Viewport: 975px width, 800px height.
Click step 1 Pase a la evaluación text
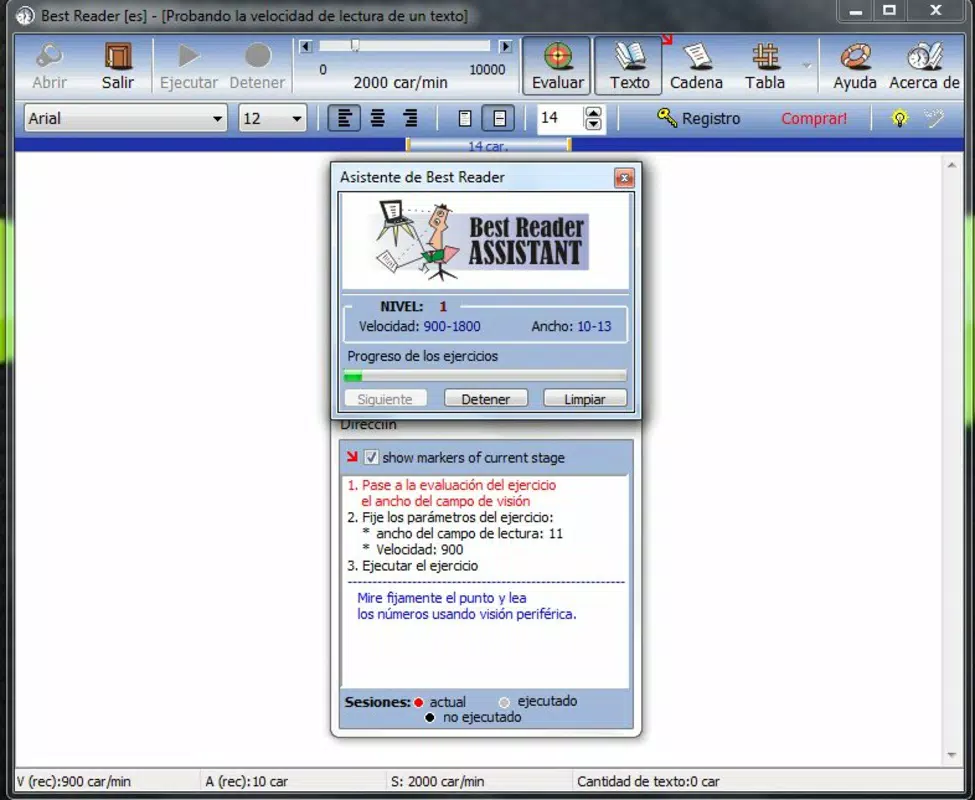click(x=451, y=493)
